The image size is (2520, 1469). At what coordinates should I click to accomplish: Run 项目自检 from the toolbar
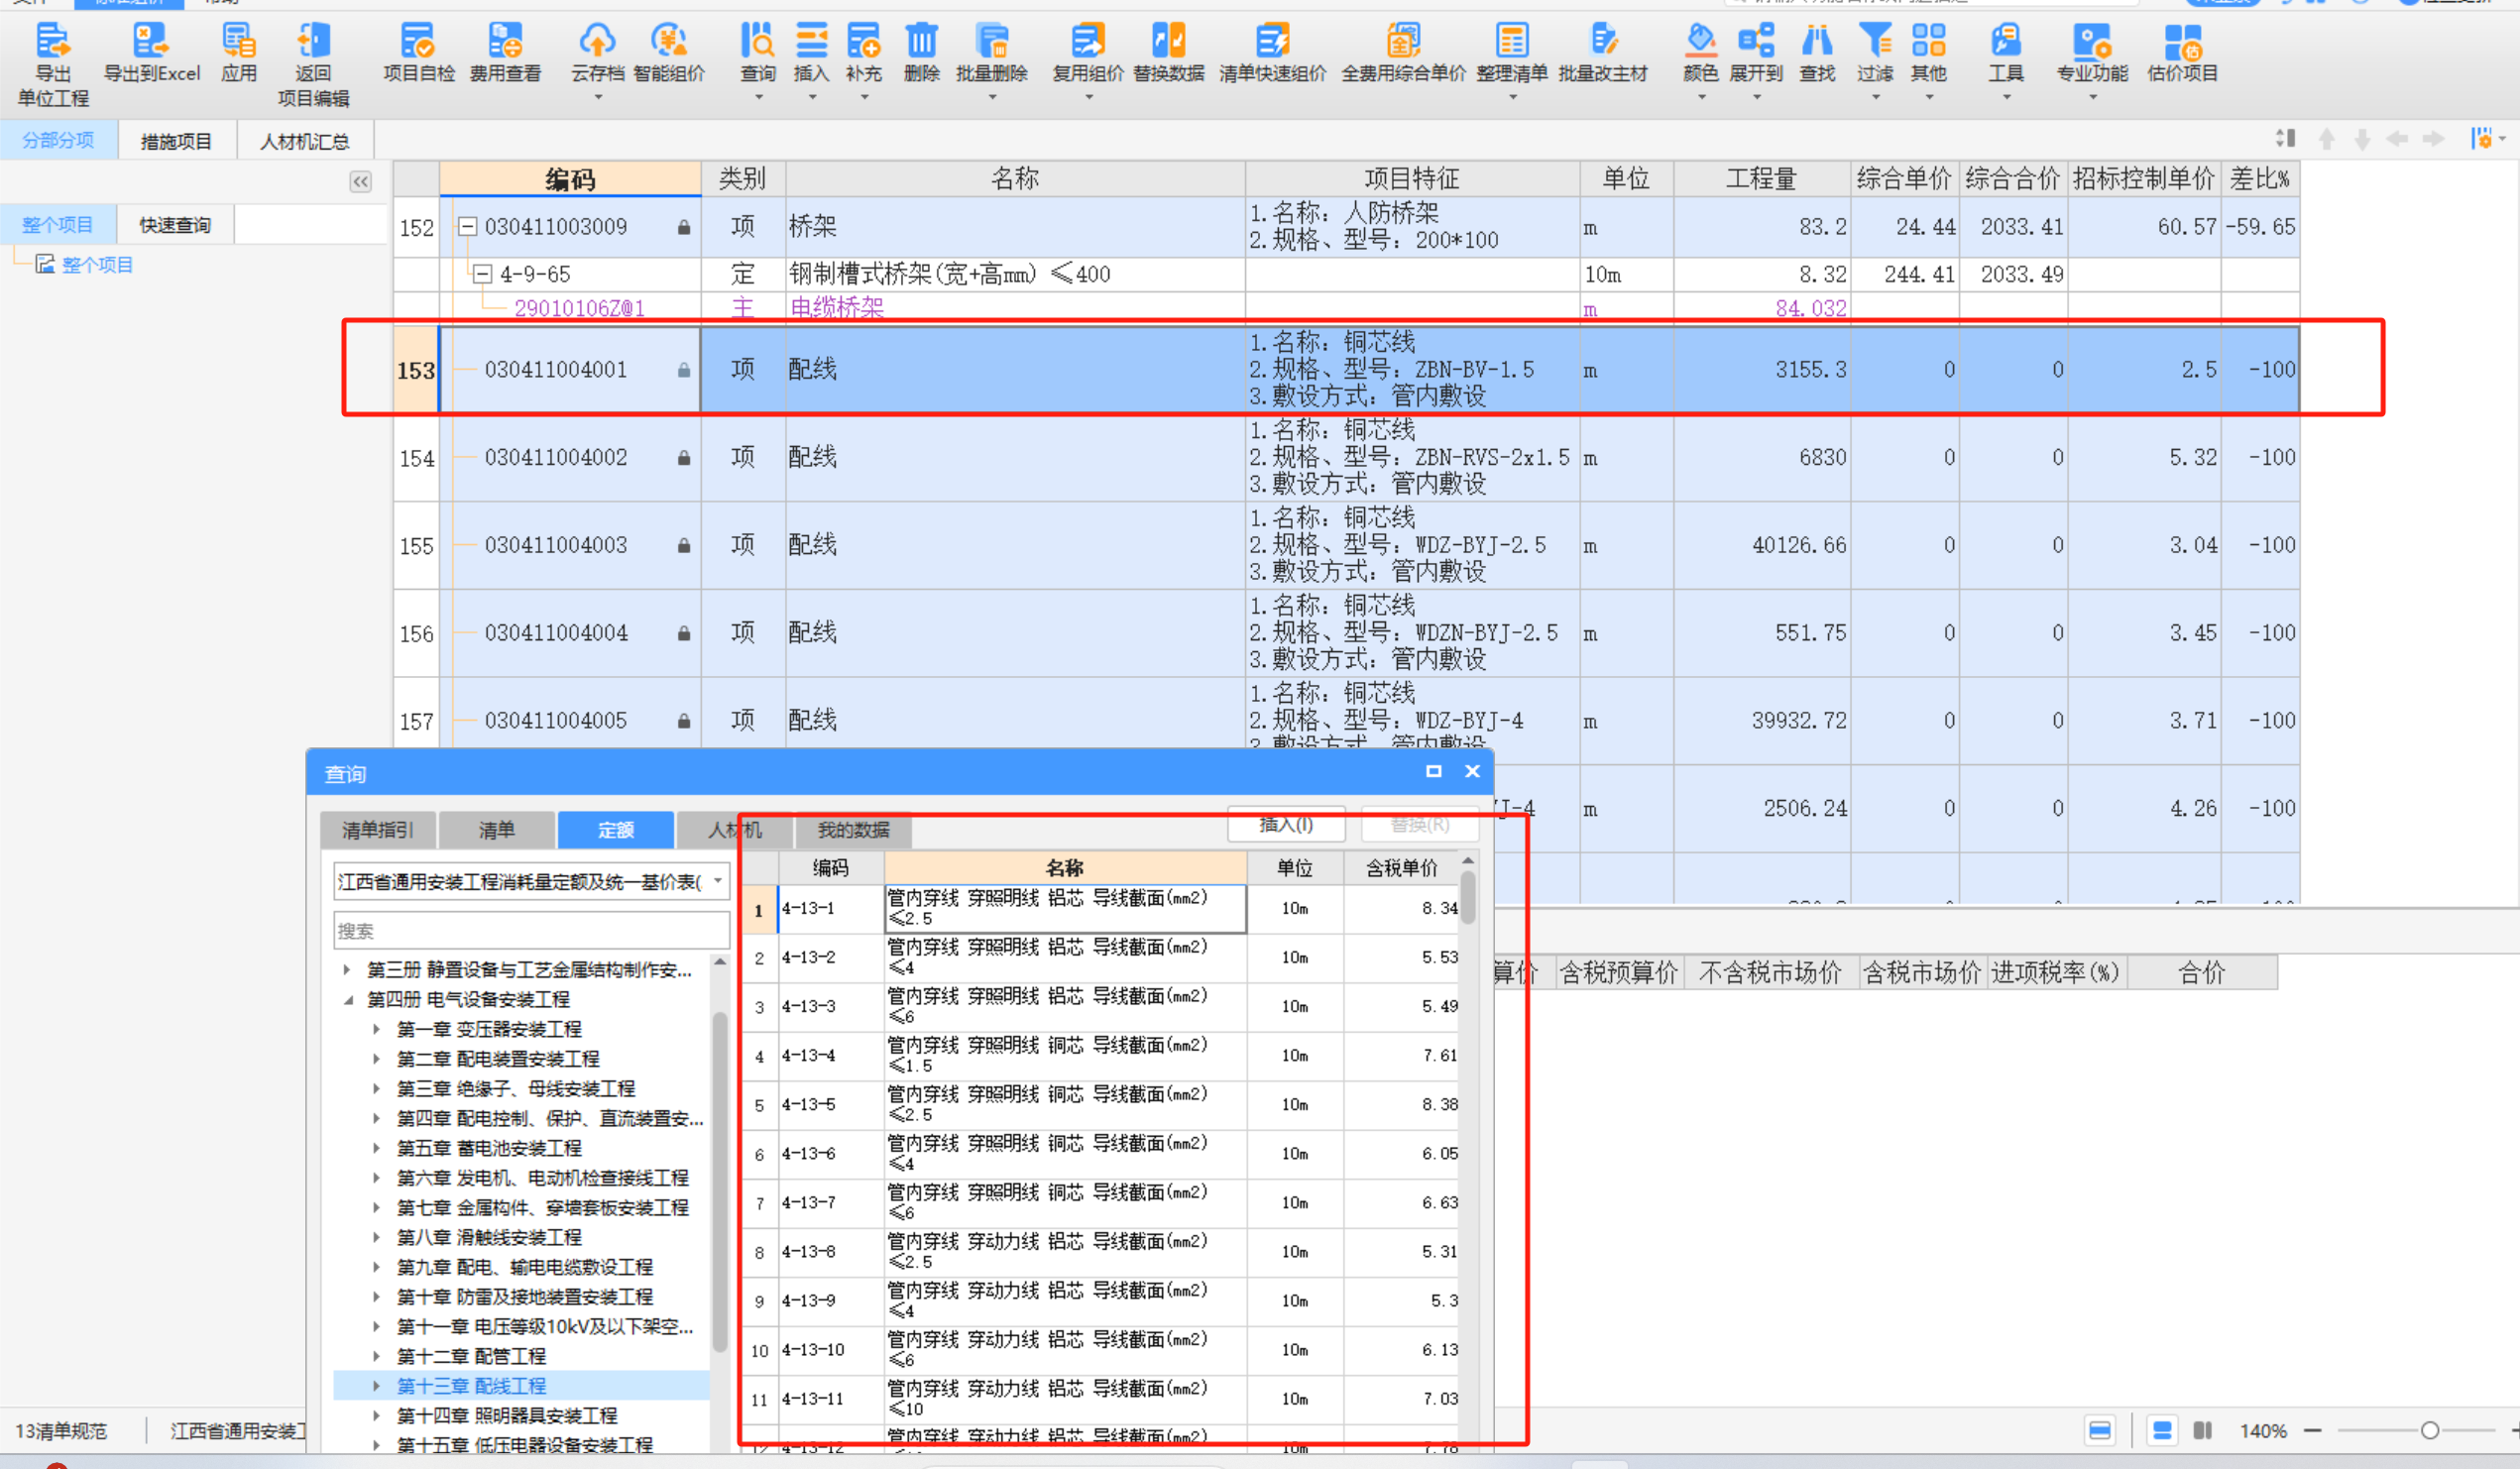pos(418,54)
